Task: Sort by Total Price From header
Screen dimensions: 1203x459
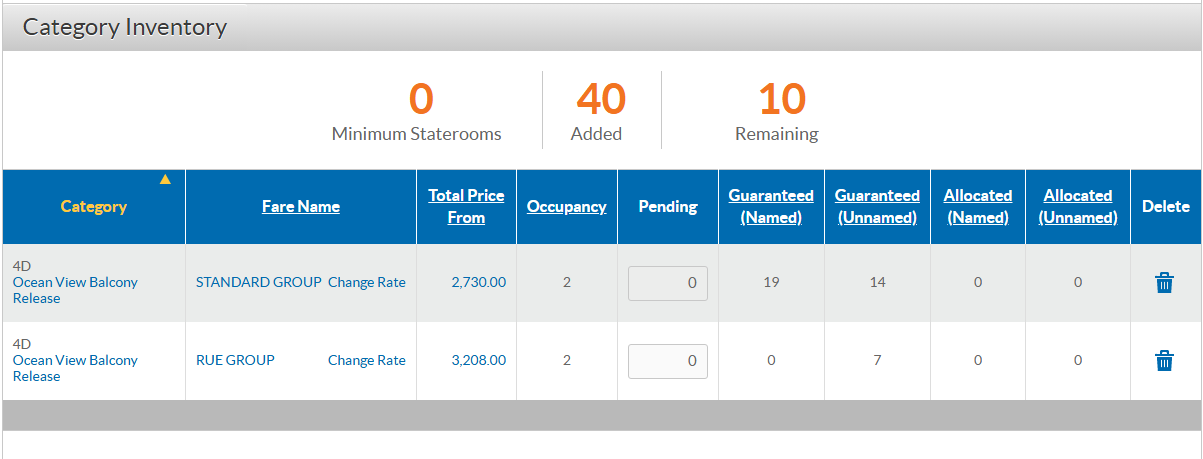Action: point(466,207)
